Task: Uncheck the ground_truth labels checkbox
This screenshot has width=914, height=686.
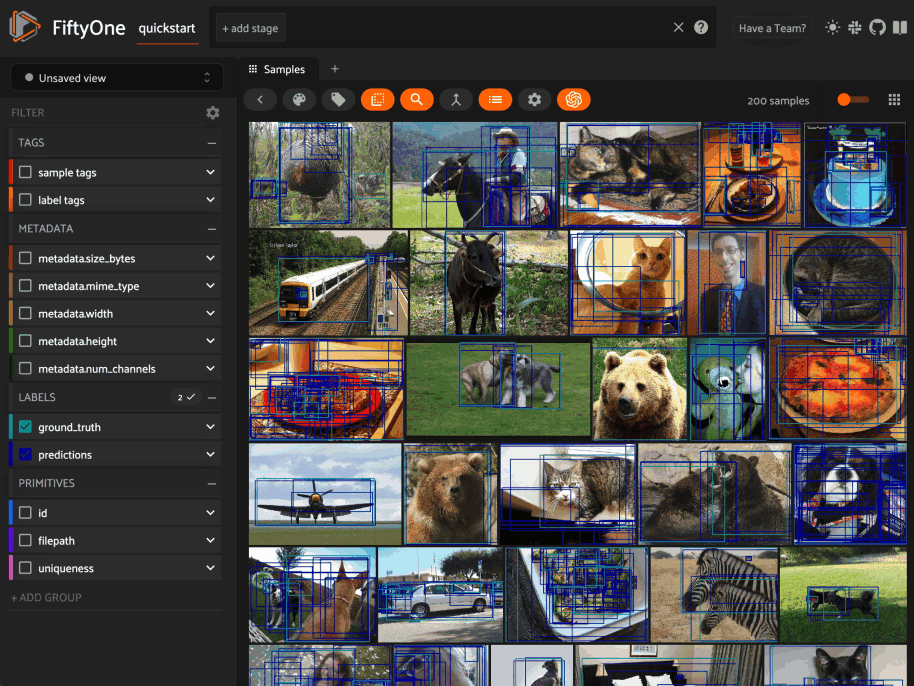Action: (x=25, y=427)
